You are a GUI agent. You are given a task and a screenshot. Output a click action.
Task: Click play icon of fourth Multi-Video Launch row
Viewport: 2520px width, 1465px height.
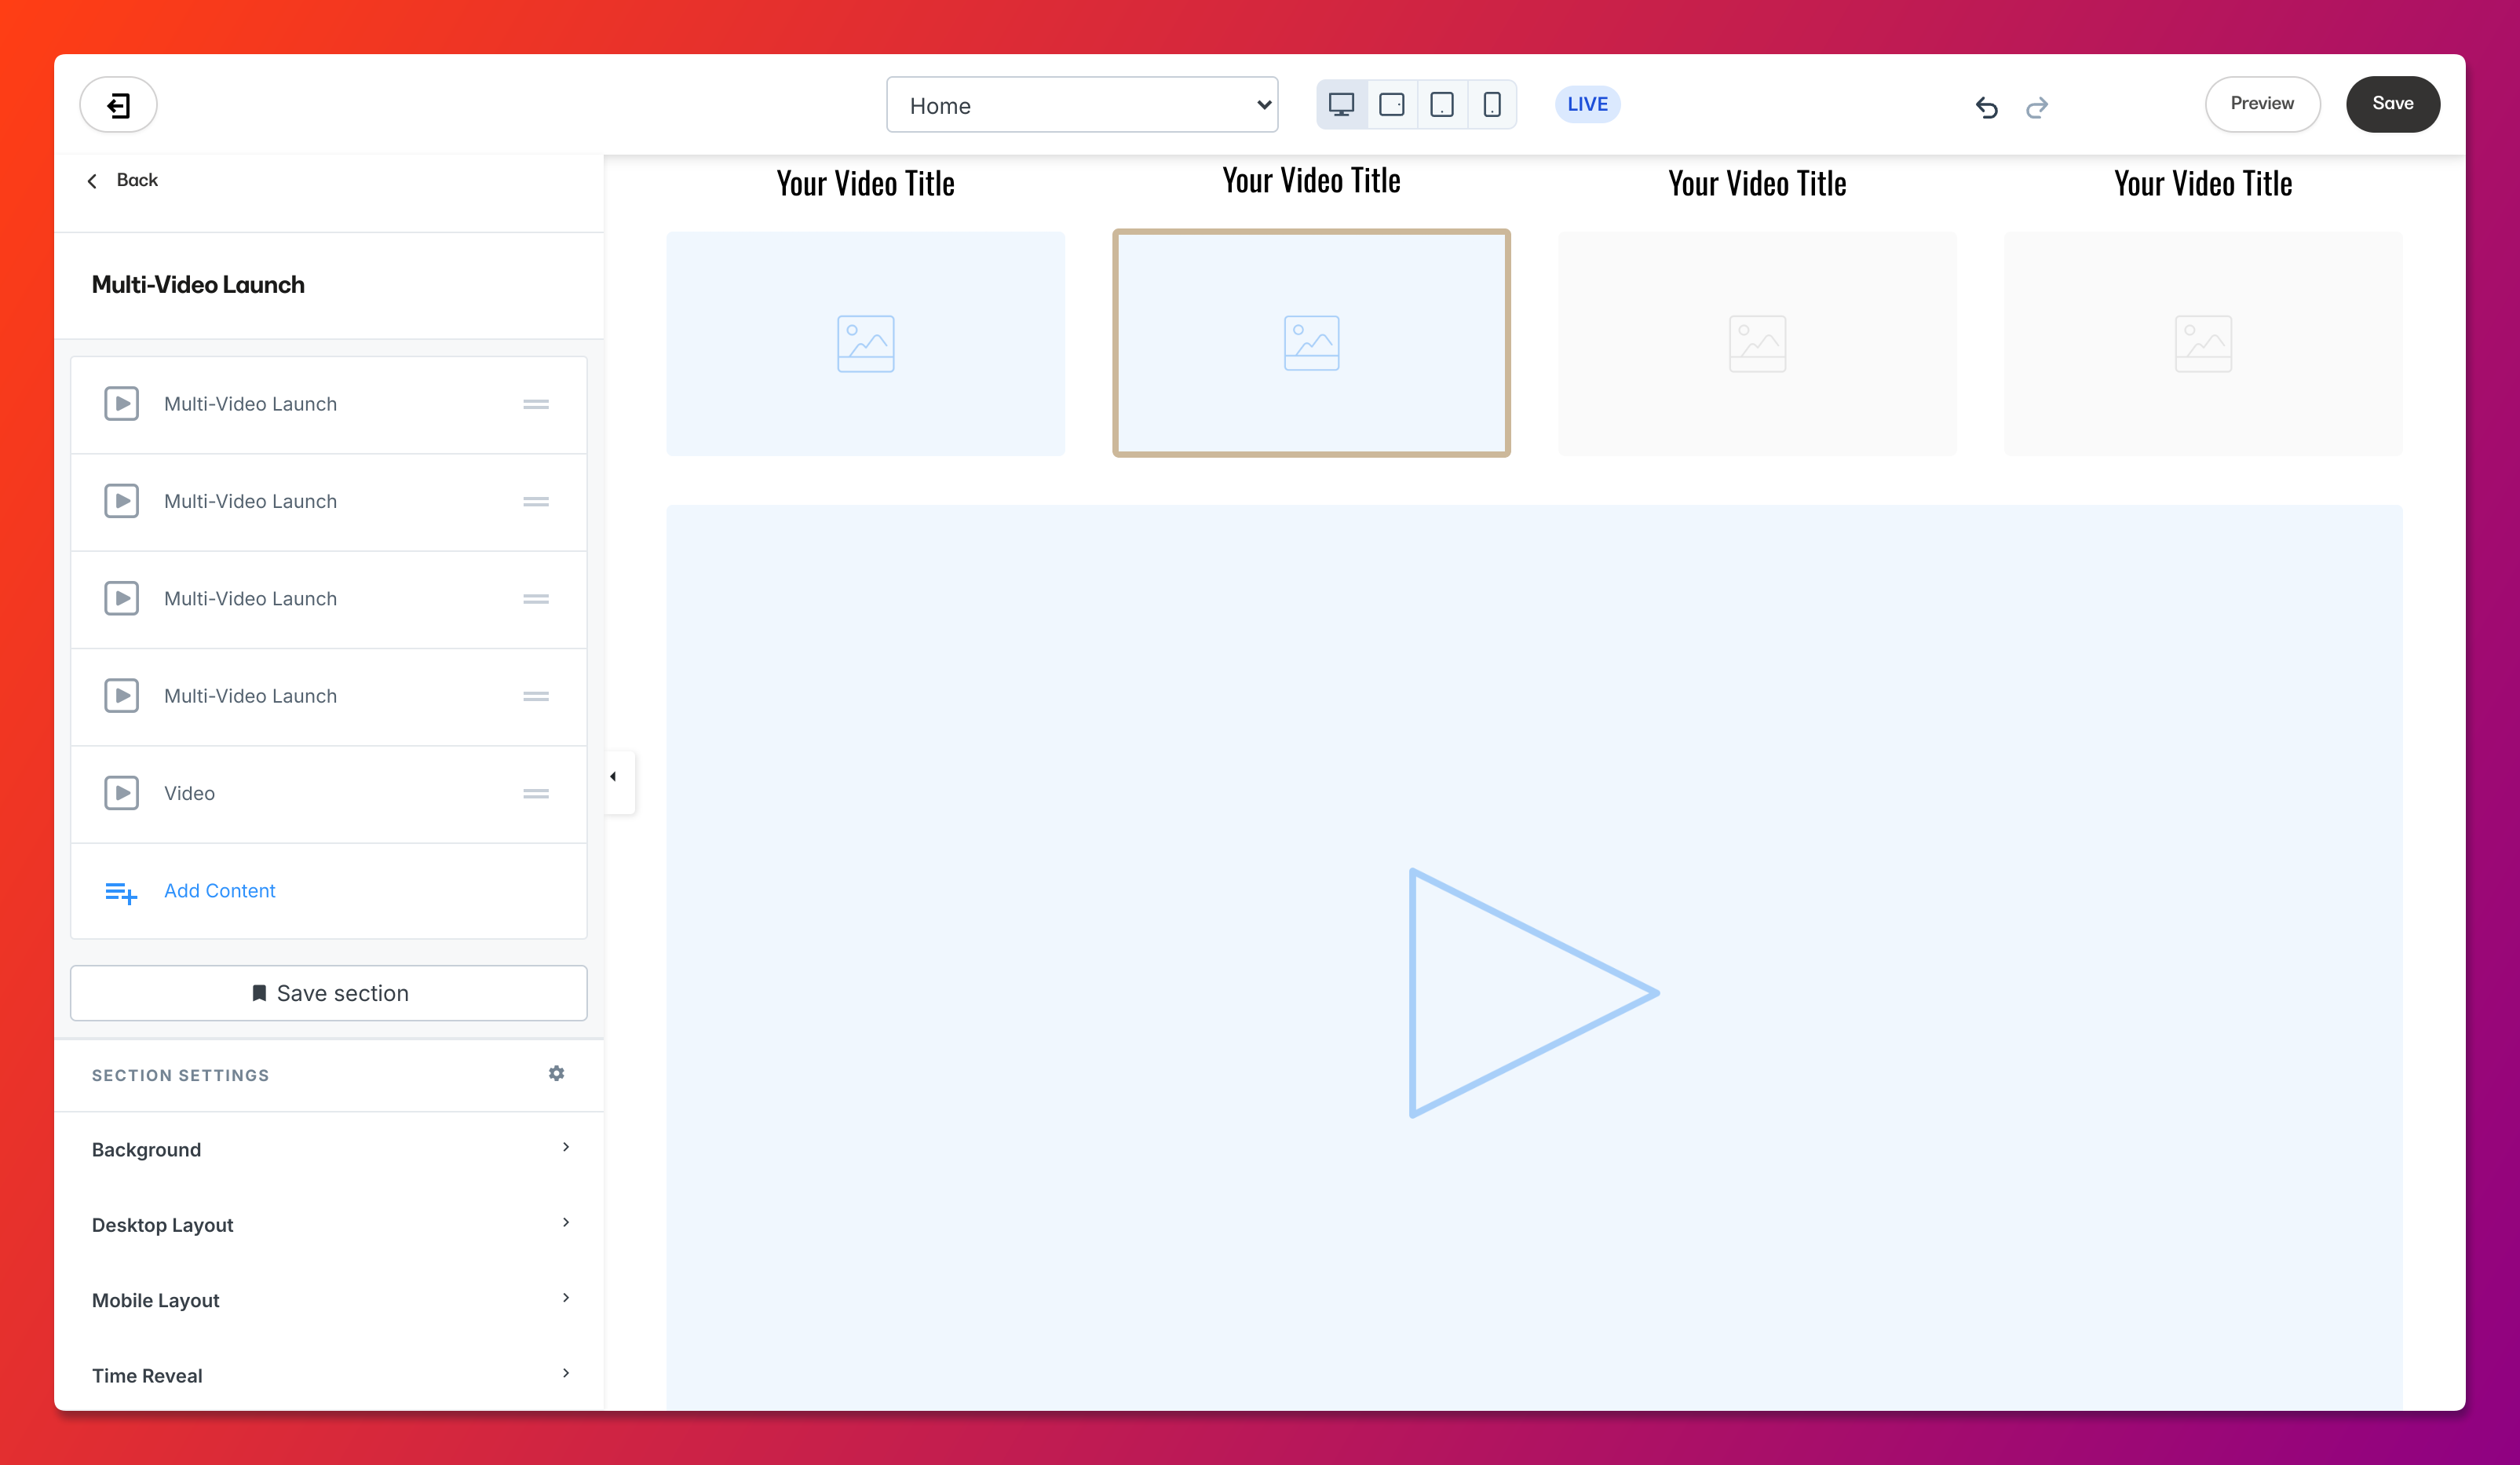pos(121,695)
